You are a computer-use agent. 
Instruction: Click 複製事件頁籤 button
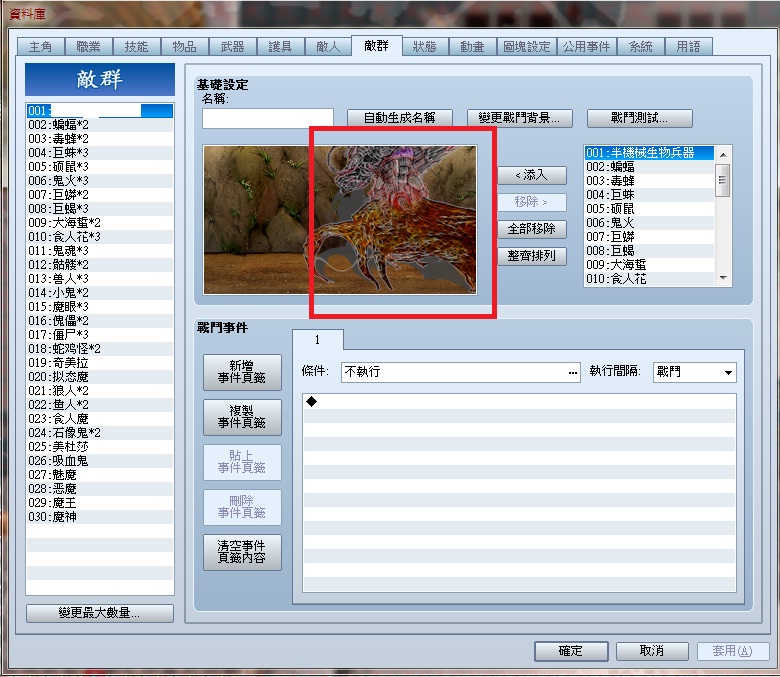point(242,417)
